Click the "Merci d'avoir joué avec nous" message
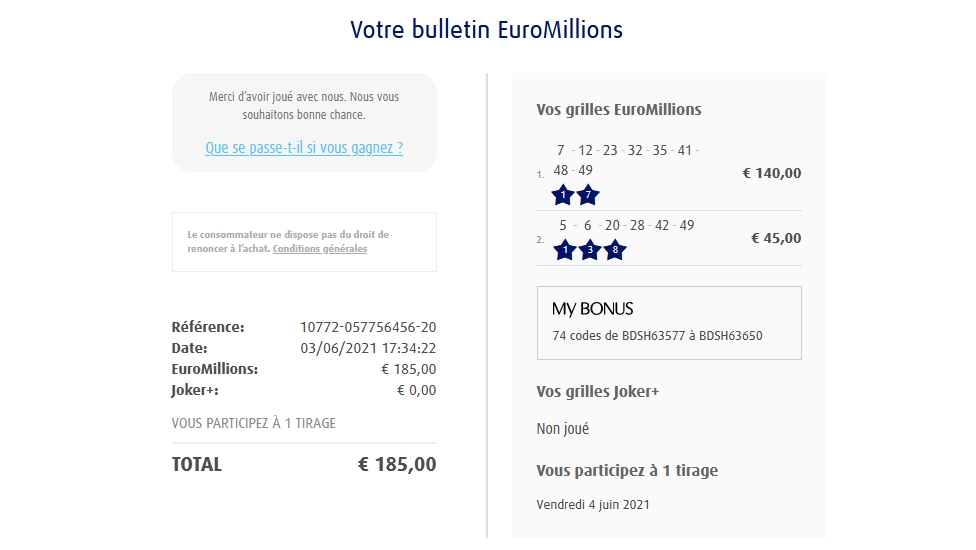Viewport: 976px width, 550px height. 304,106
